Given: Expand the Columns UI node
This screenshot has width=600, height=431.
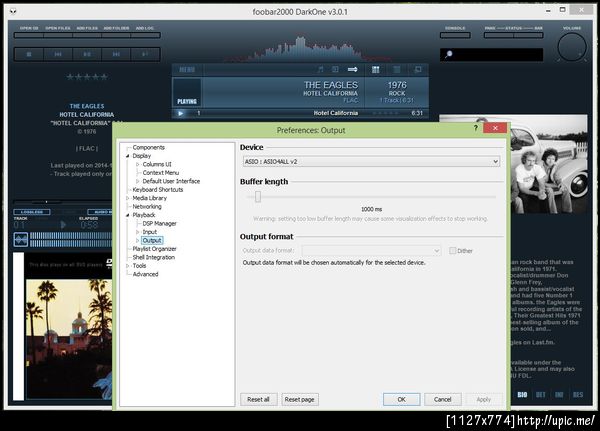Looking at the screenshot, I should point(138,164).
